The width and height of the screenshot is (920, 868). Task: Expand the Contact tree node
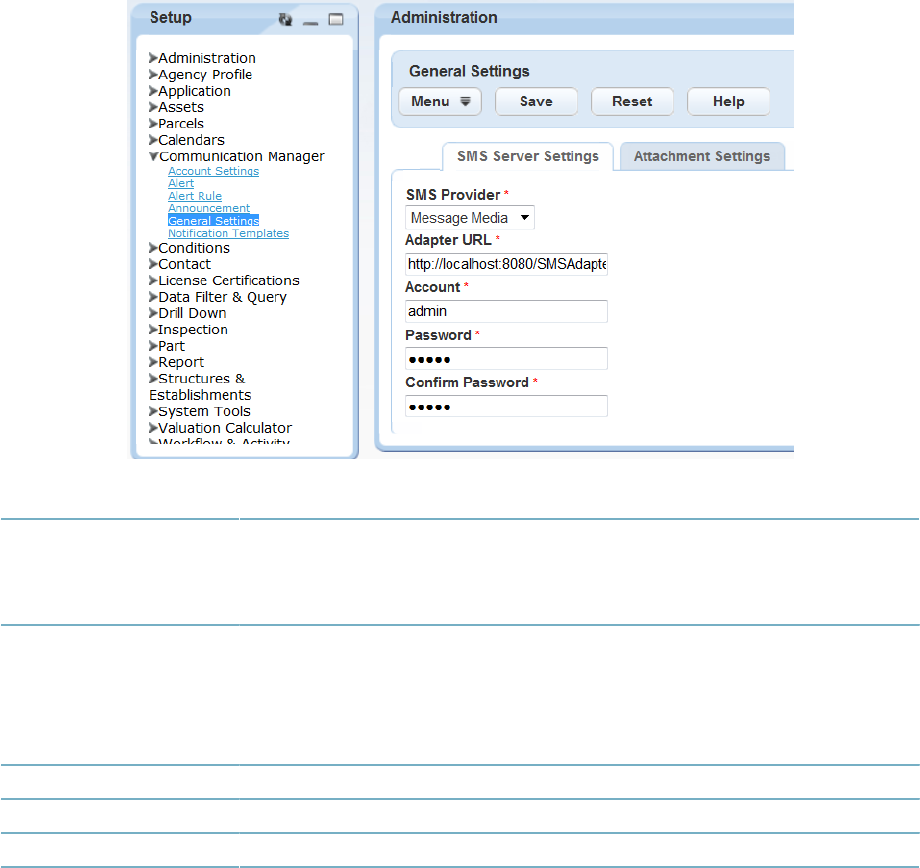click(x=153, y=264)
